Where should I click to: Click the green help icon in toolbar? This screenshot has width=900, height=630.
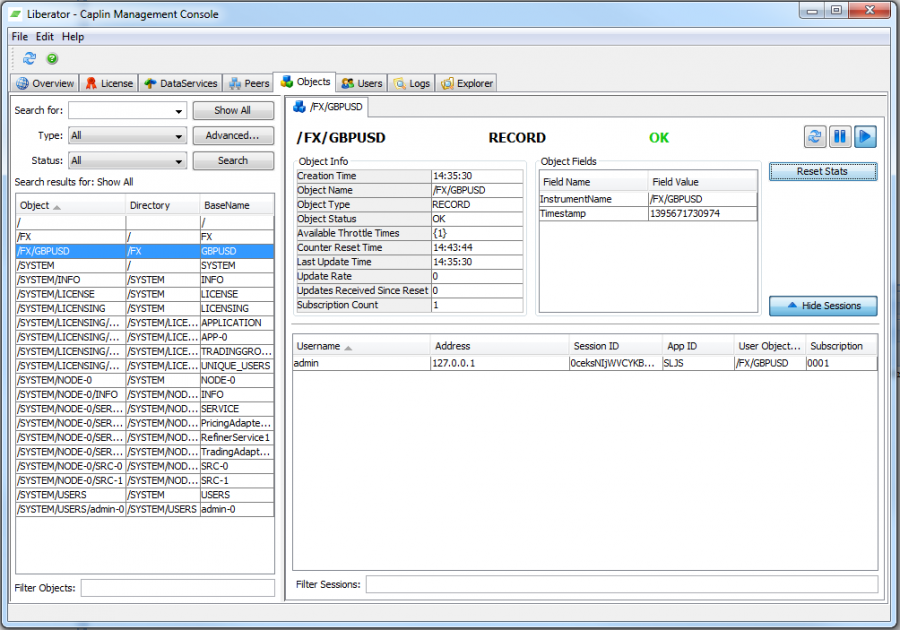52,59
